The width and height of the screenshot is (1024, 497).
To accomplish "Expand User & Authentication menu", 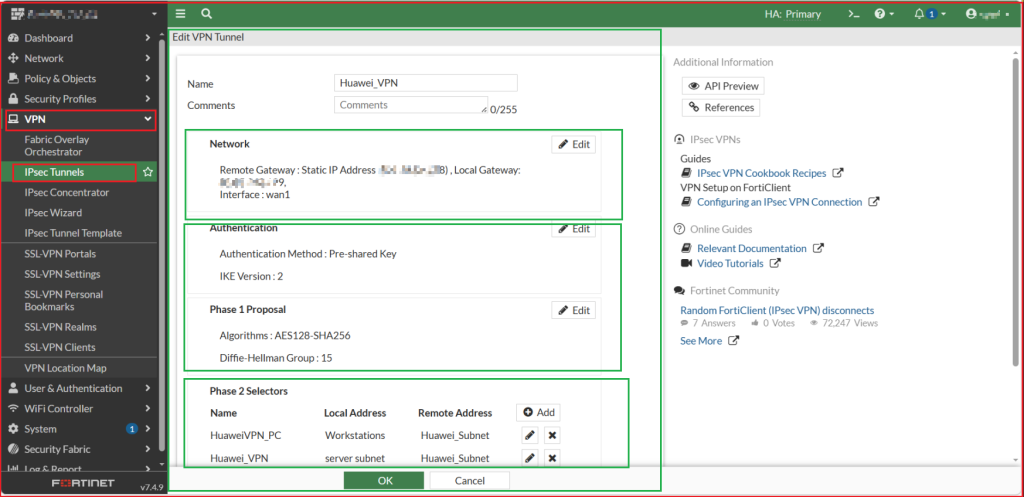I will (78, 389).
